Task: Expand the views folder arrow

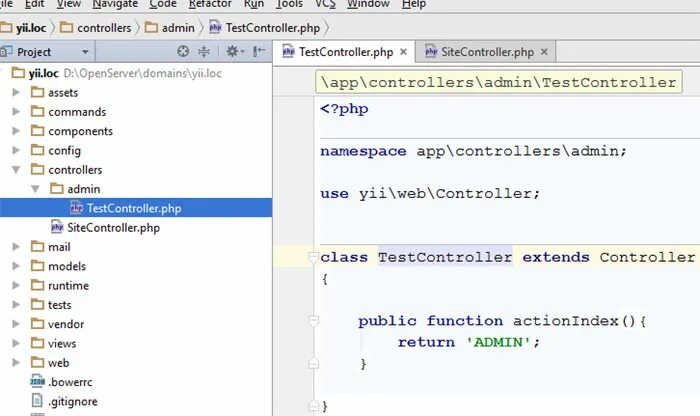Action: 16,343
